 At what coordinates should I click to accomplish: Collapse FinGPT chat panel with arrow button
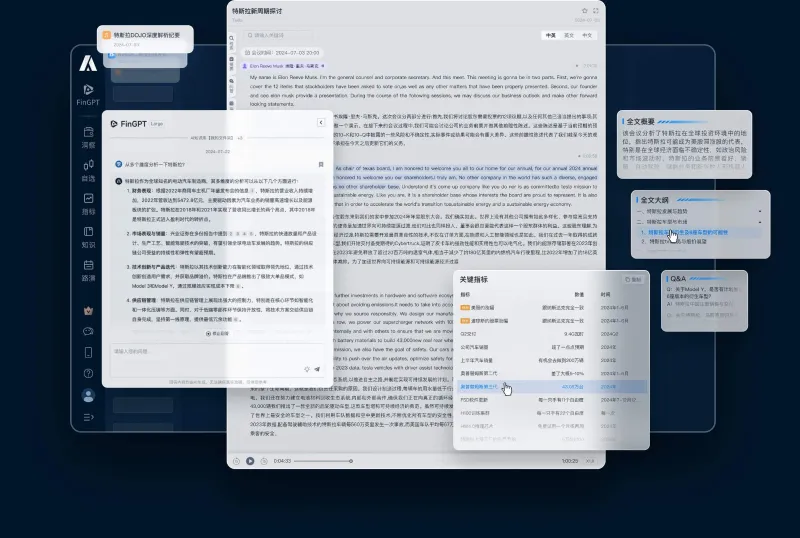click(320, 123)
